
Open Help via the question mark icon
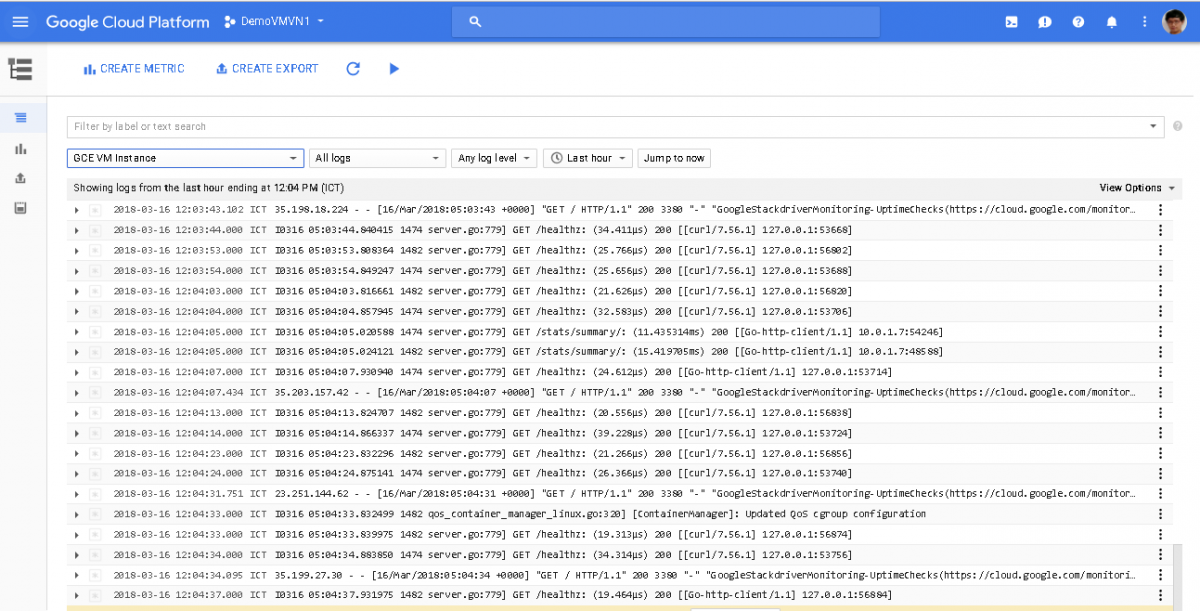tap(1078, 21)
